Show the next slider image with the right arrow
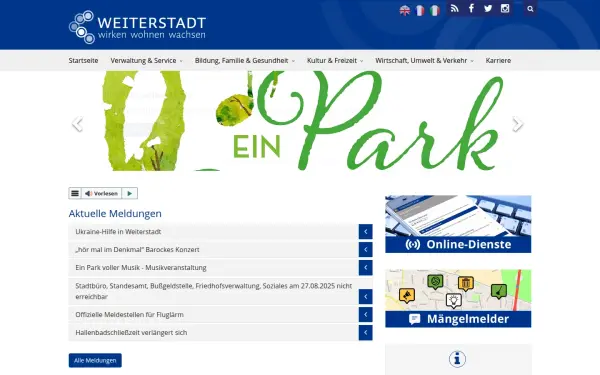Screen dimensions: 600x375 point(517,124)
